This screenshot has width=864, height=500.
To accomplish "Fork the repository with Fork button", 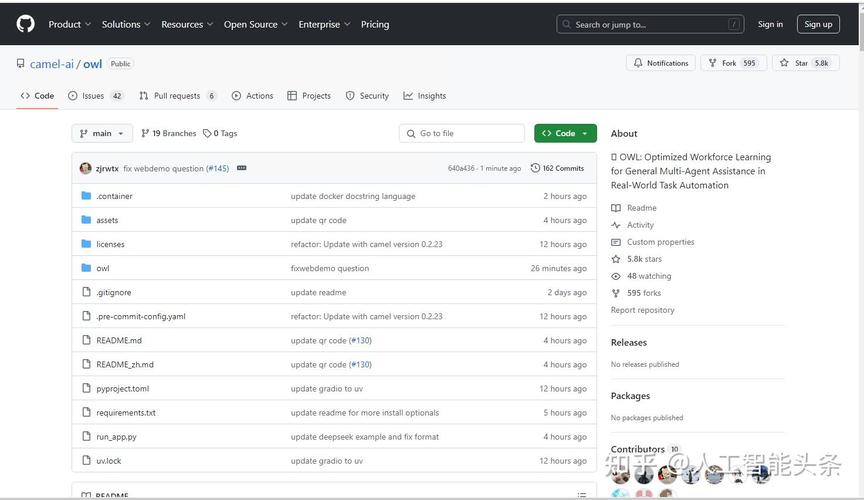I will pos(733,63).
